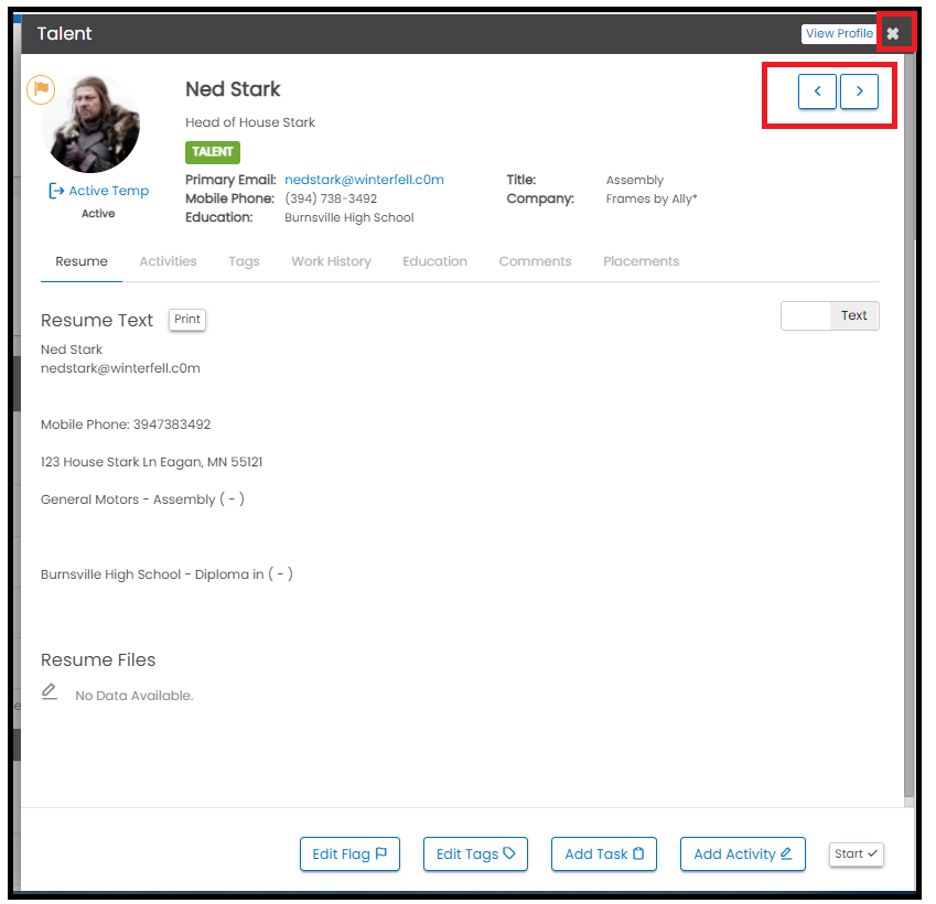The image size is (936, 904).
Task: Select the Mobile Phone number (394) 738-3492
Action: [331, 199]
